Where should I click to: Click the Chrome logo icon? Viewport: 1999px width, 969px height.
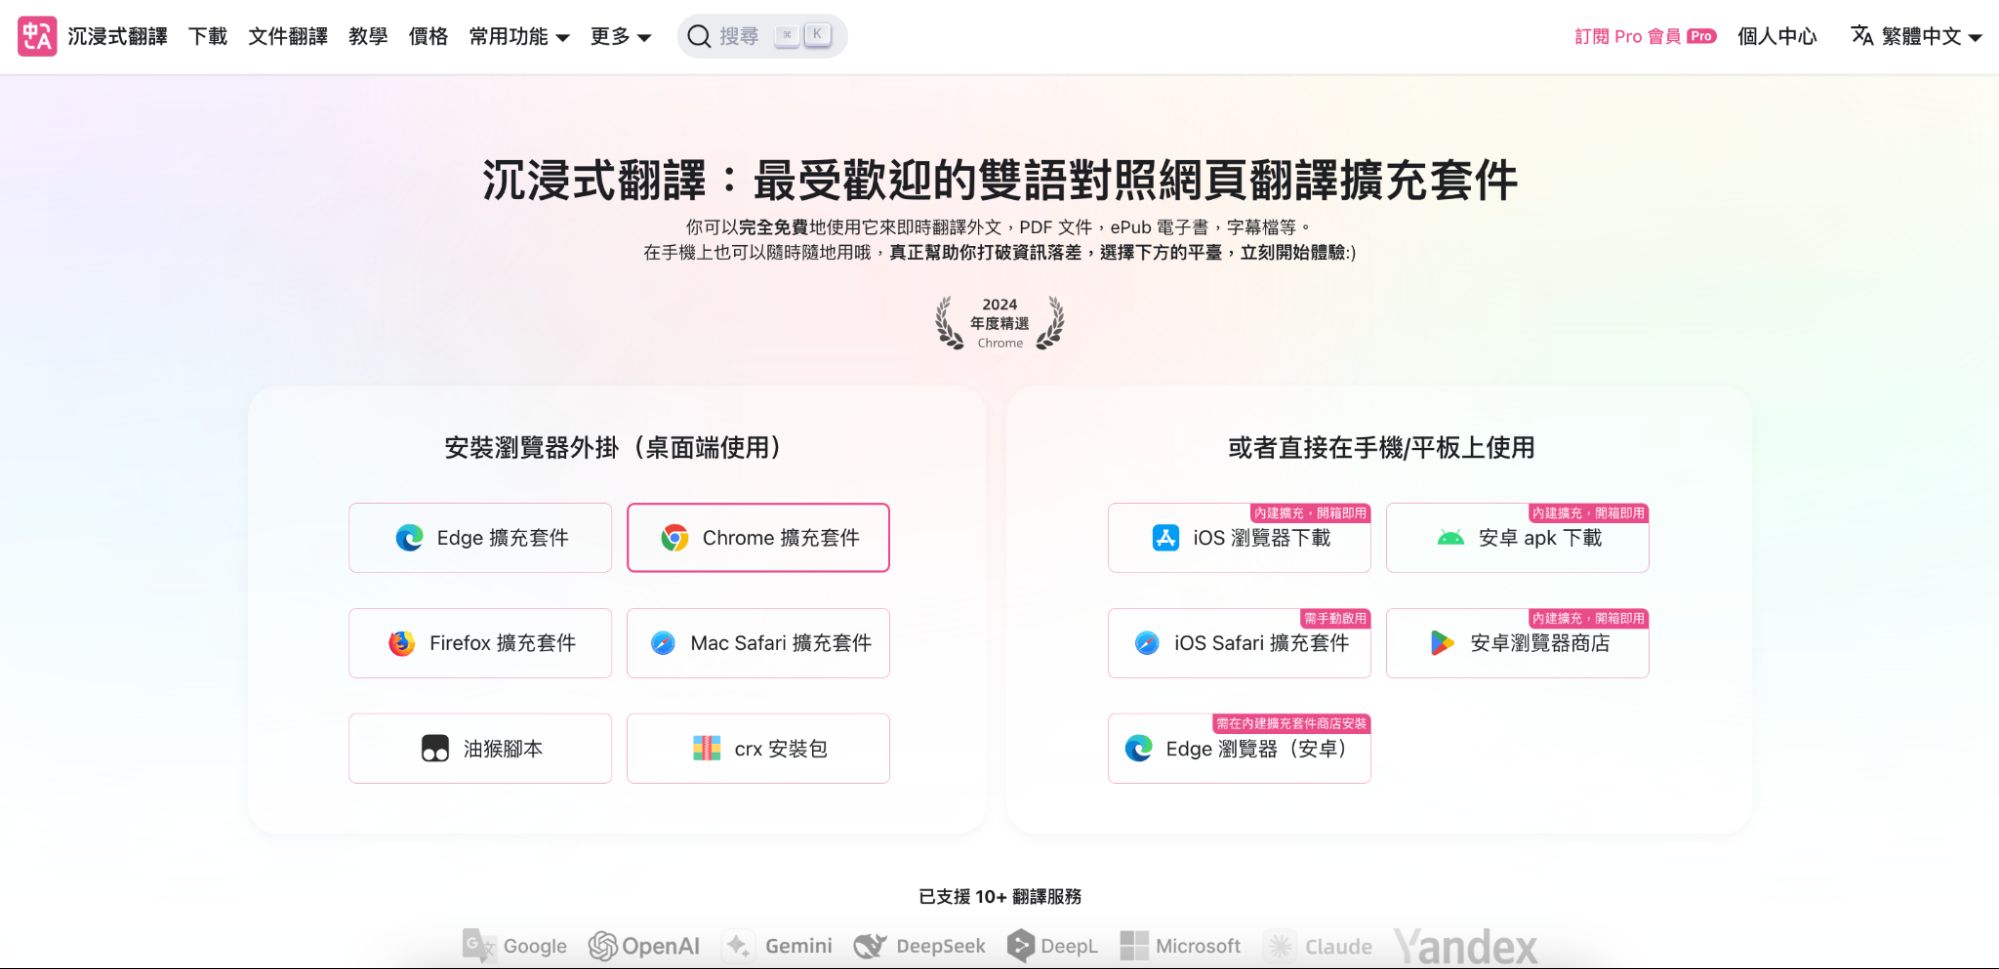click(675, 538)
